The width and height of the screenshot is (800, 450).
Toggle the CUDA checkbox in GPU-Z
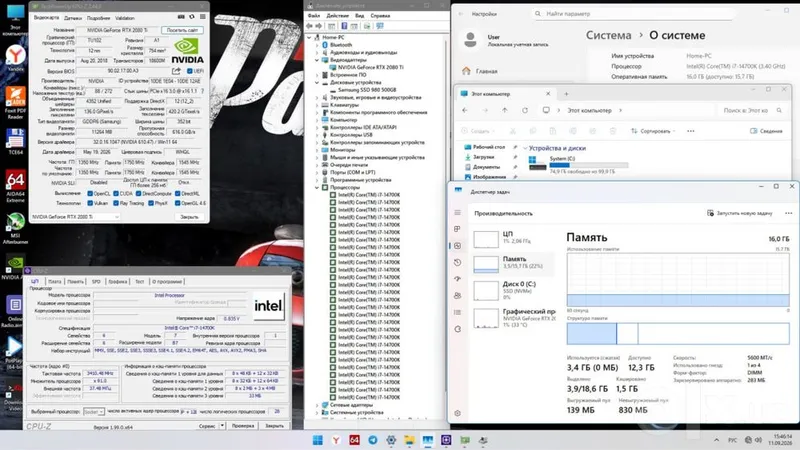click(x=116, y=193)
